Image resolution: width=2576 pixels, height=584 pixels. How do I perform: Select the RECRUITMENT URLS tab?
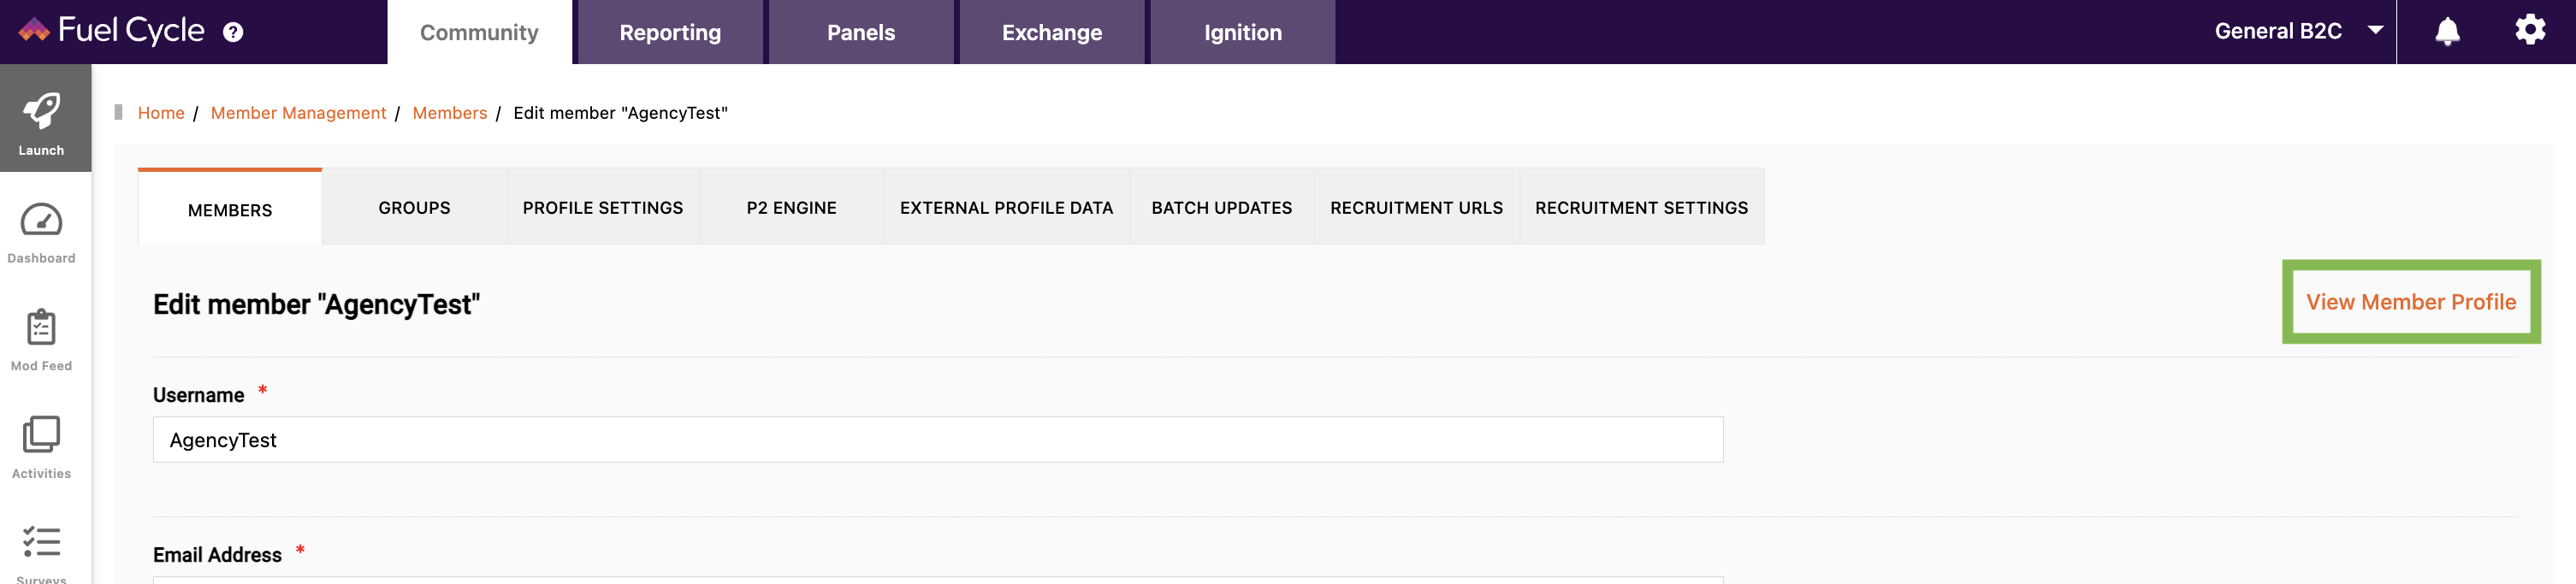pyautogui.click(x=1416, y=207)
